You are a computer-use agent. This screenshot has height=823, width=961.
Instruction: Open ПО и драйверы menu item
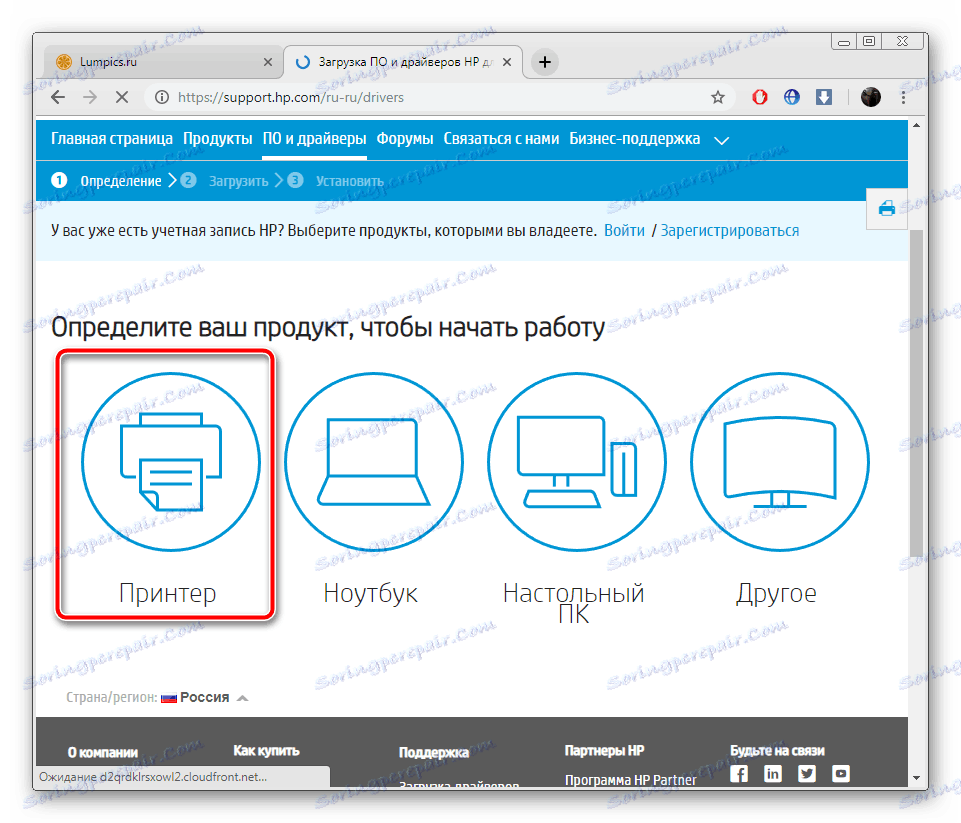(314, 139)
